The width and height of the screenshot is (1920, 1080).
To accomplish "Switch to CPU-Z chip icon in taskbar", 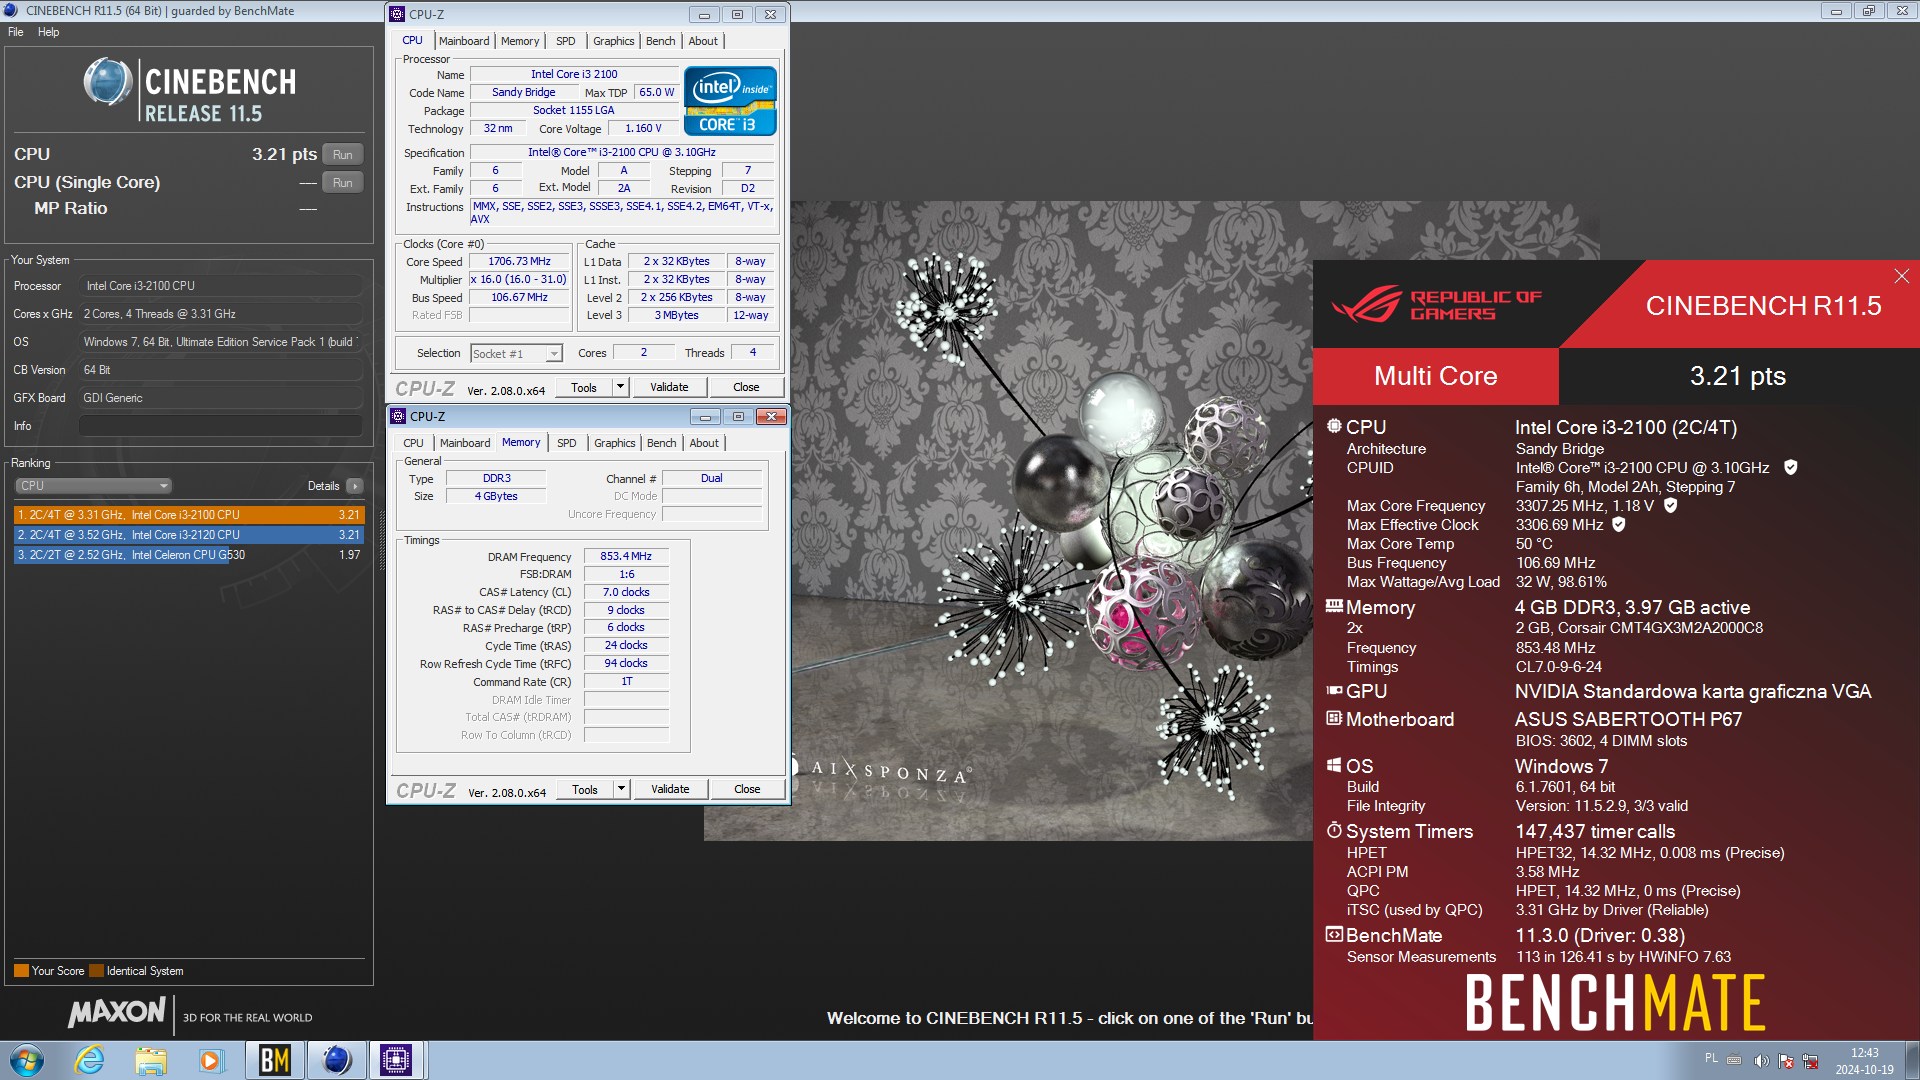I will pyautogui.click(x=396, y=1060).
